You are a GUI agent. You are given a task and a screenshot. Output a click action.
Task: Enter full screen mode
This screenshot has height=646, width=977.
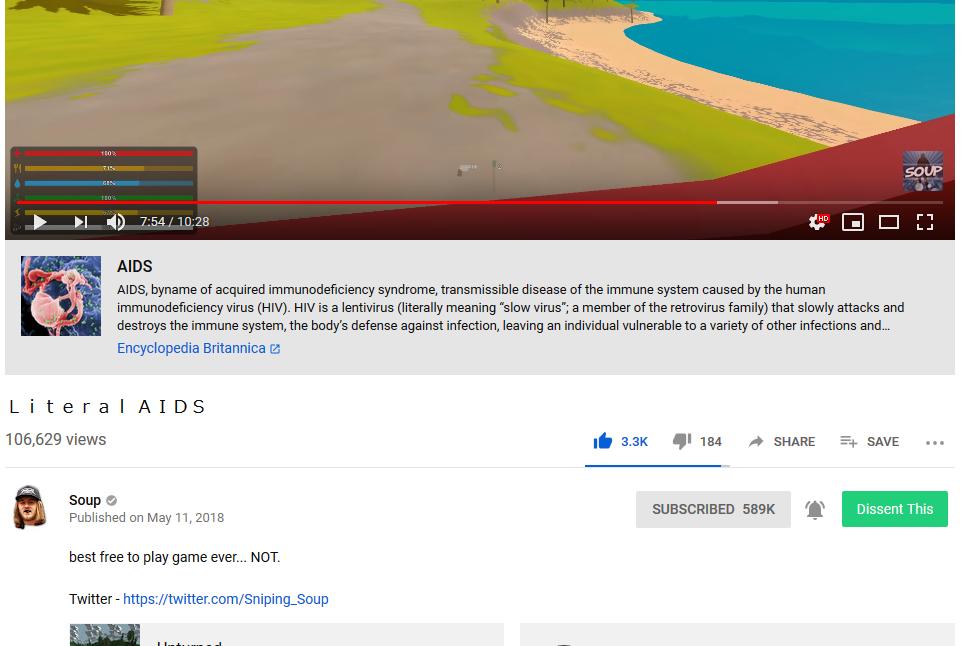pyautogui.click(x=925, y=222)
